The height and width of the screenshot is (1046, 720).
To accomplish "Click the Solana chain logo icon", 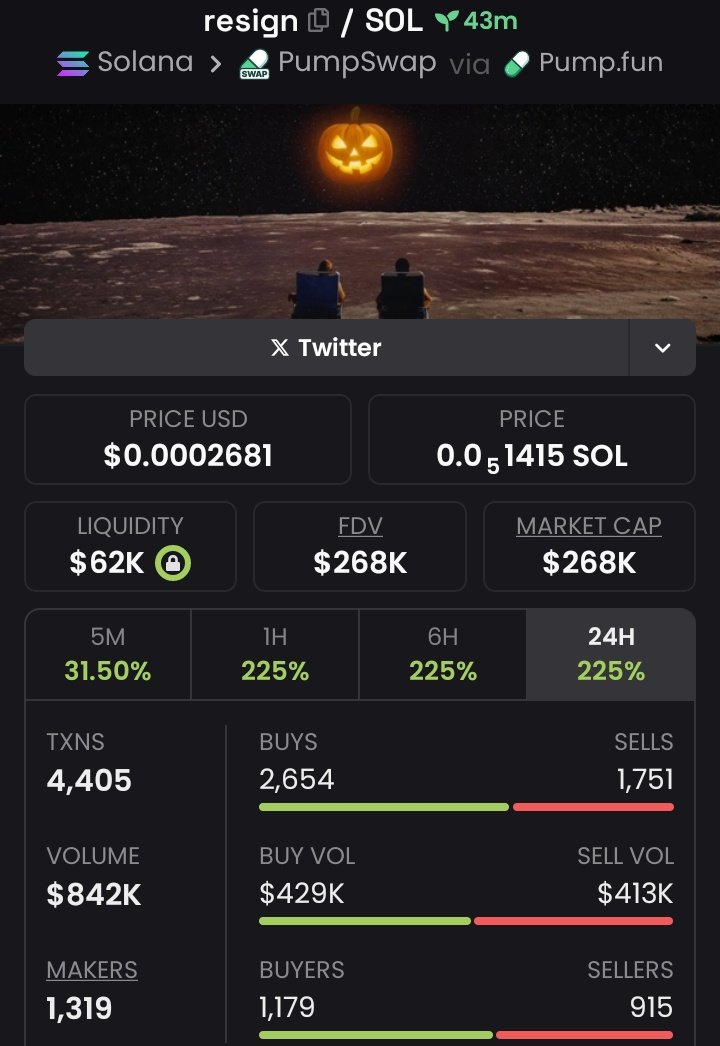I will [72, 63].
